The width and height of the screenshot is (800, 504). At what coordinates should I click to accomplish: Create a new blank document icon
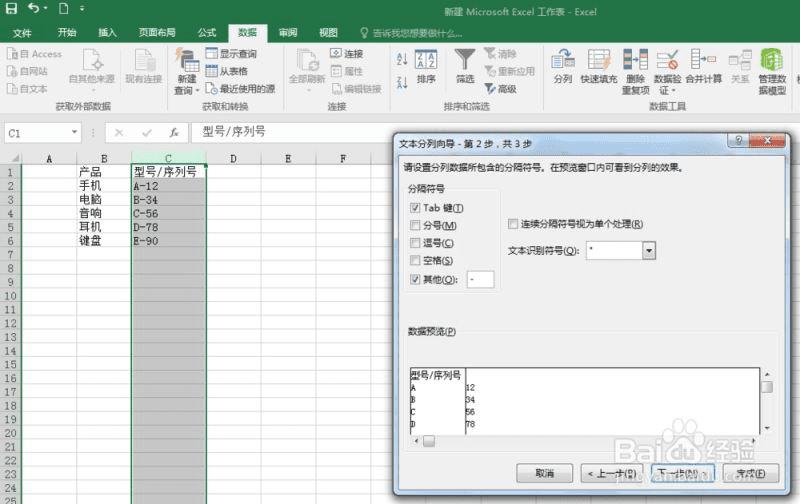[63, 8]
